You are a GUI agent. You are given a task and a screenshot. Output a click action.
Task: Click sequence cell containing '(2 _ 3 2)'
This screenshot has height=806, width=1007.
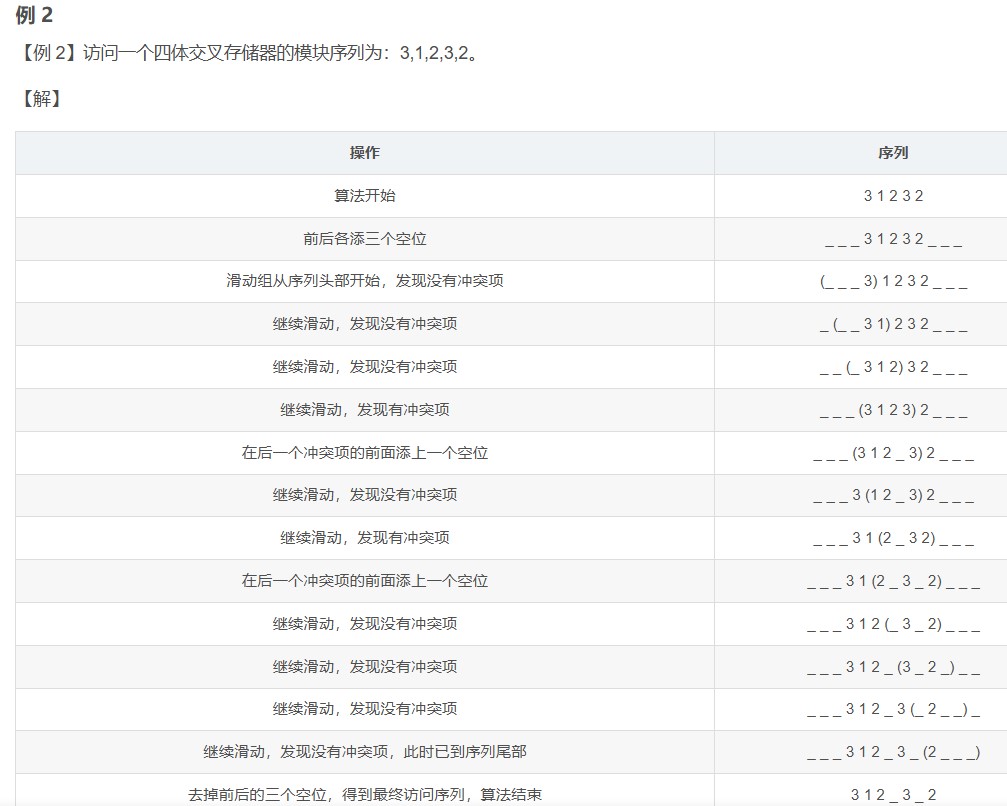[892, 538]
